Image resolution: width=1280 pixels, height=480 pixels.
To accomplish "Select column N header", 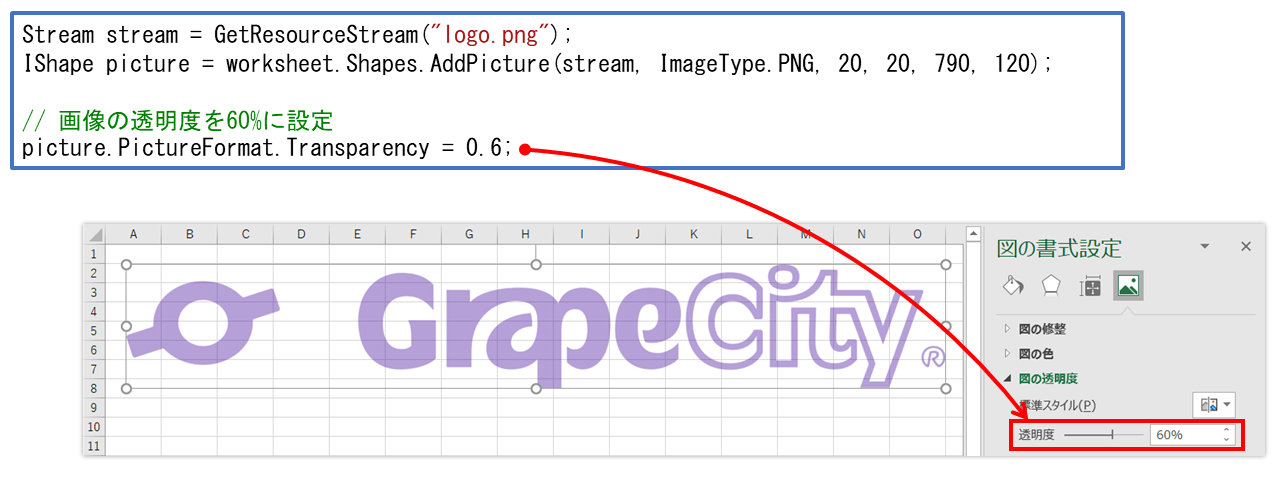I will point(861,235).
